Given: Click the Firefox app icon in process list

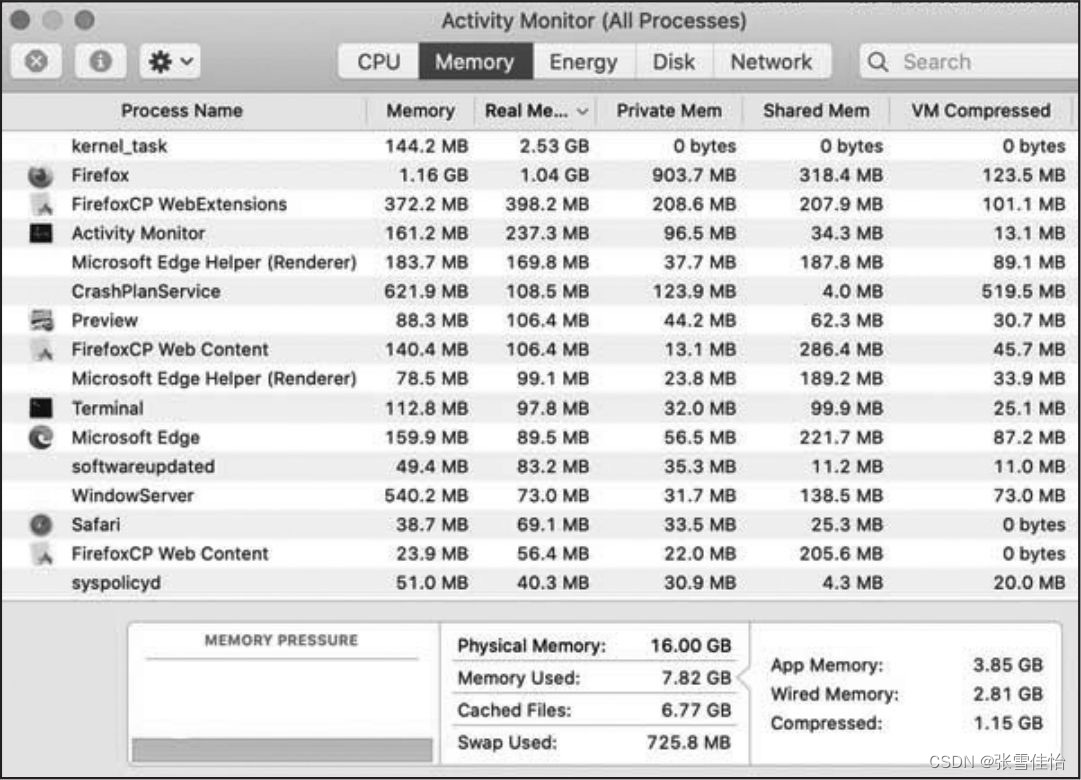Looking at the screenshot, I should click(x=41, y=176).
